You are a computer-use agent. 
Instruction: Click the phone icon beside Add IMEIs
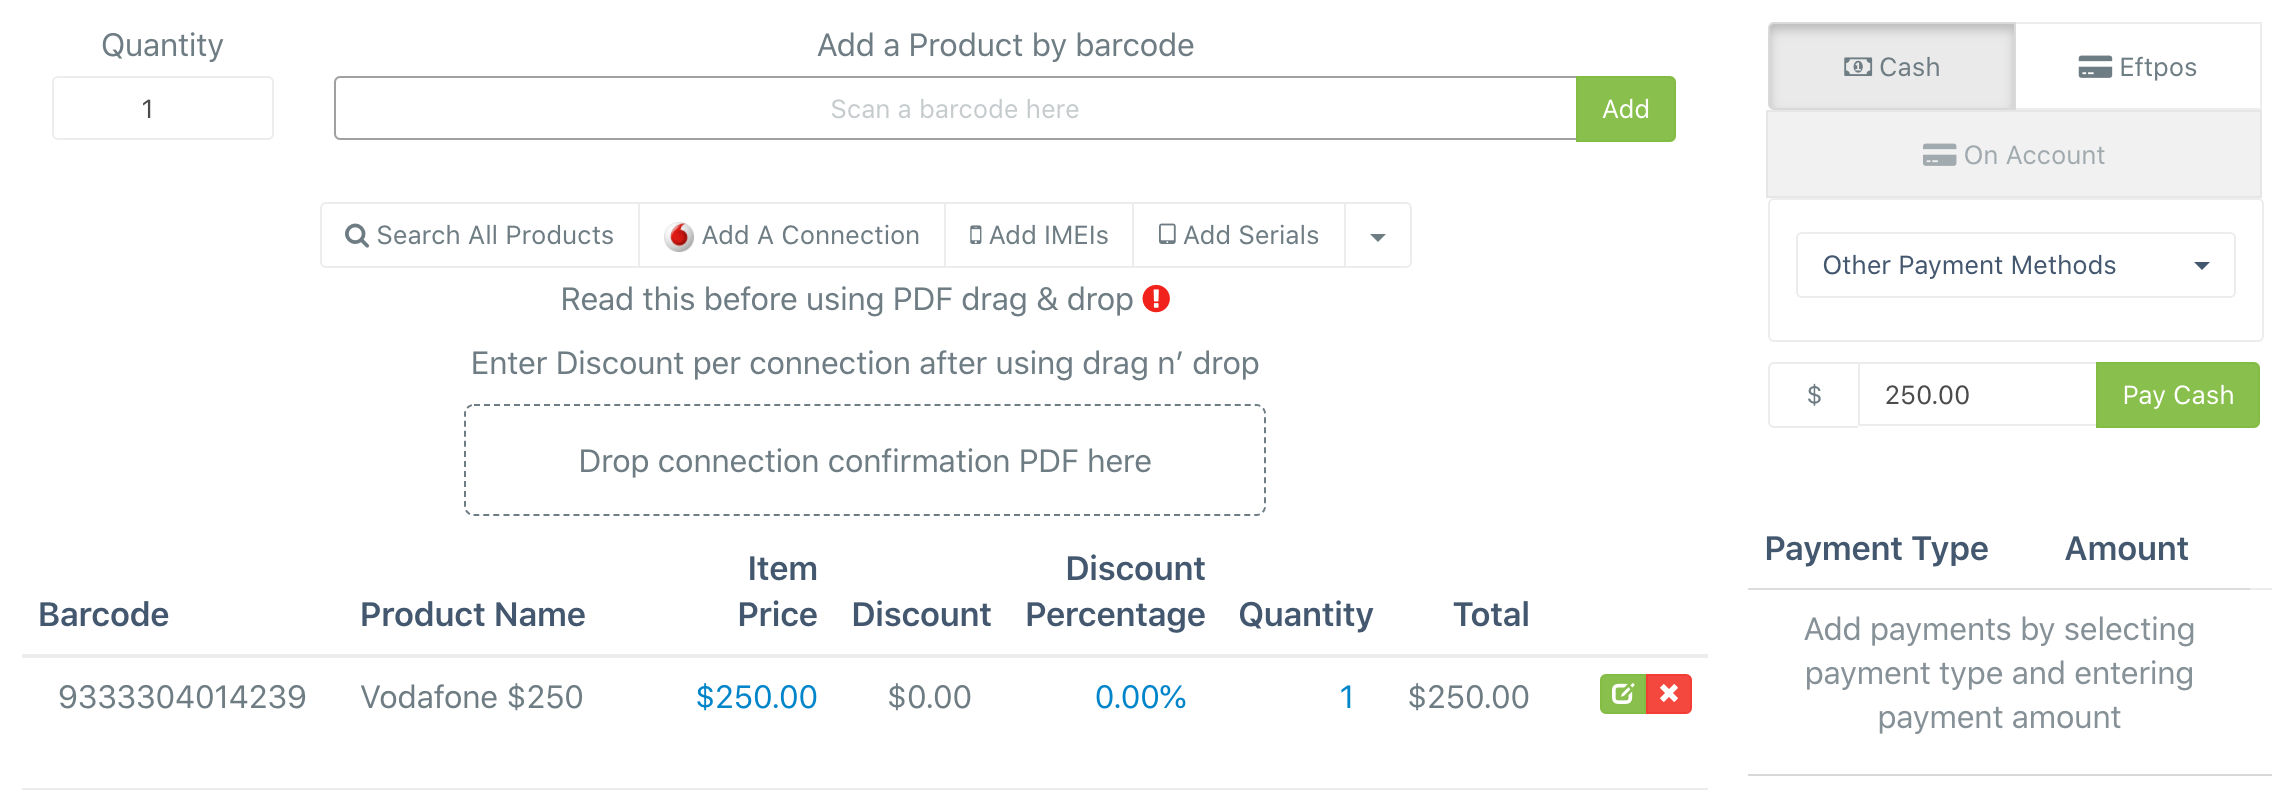(976, 236)
